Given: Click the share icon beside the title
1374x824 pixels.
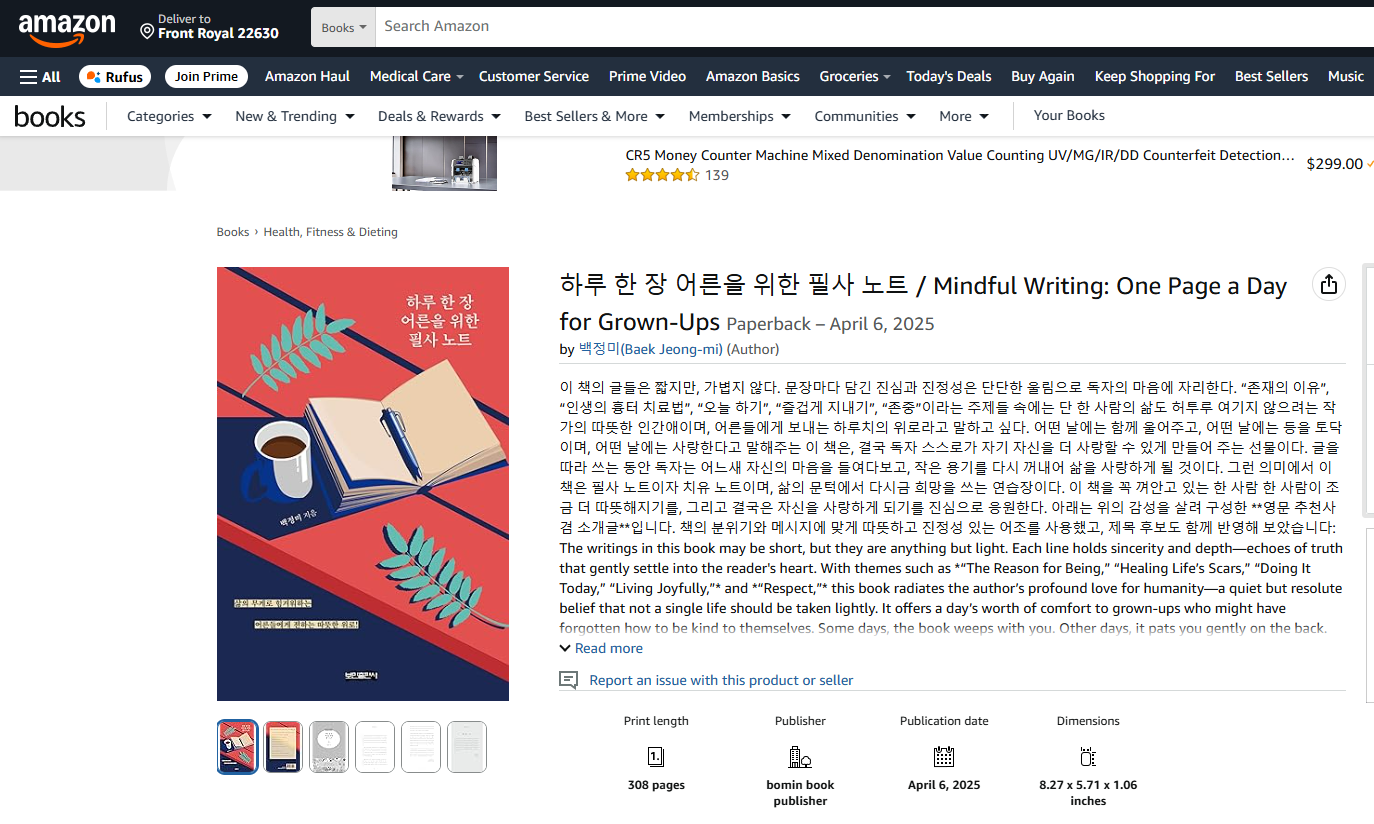Looking at the screenshot, I should (x=1328, y=285).
